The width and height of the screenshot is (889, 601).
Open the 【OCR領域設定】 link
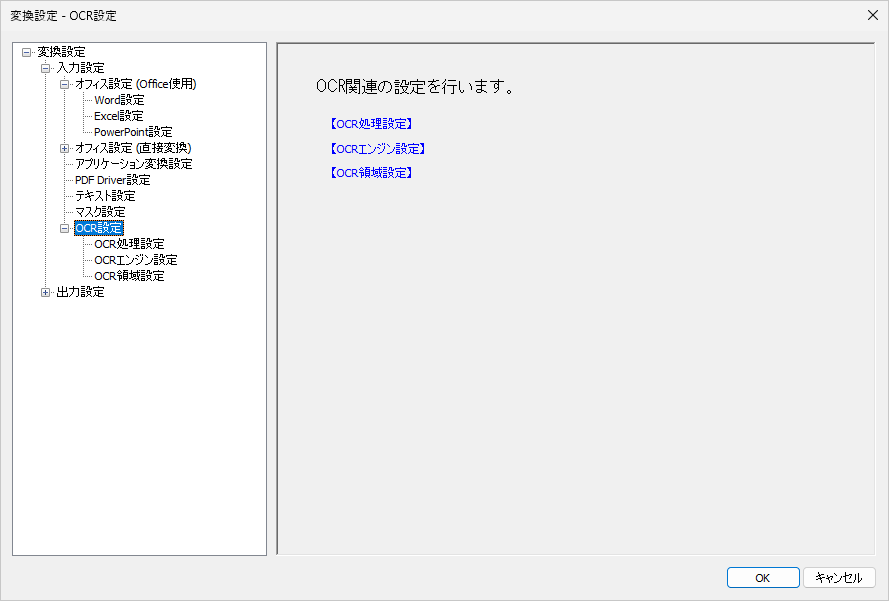[x=371, y=172]
